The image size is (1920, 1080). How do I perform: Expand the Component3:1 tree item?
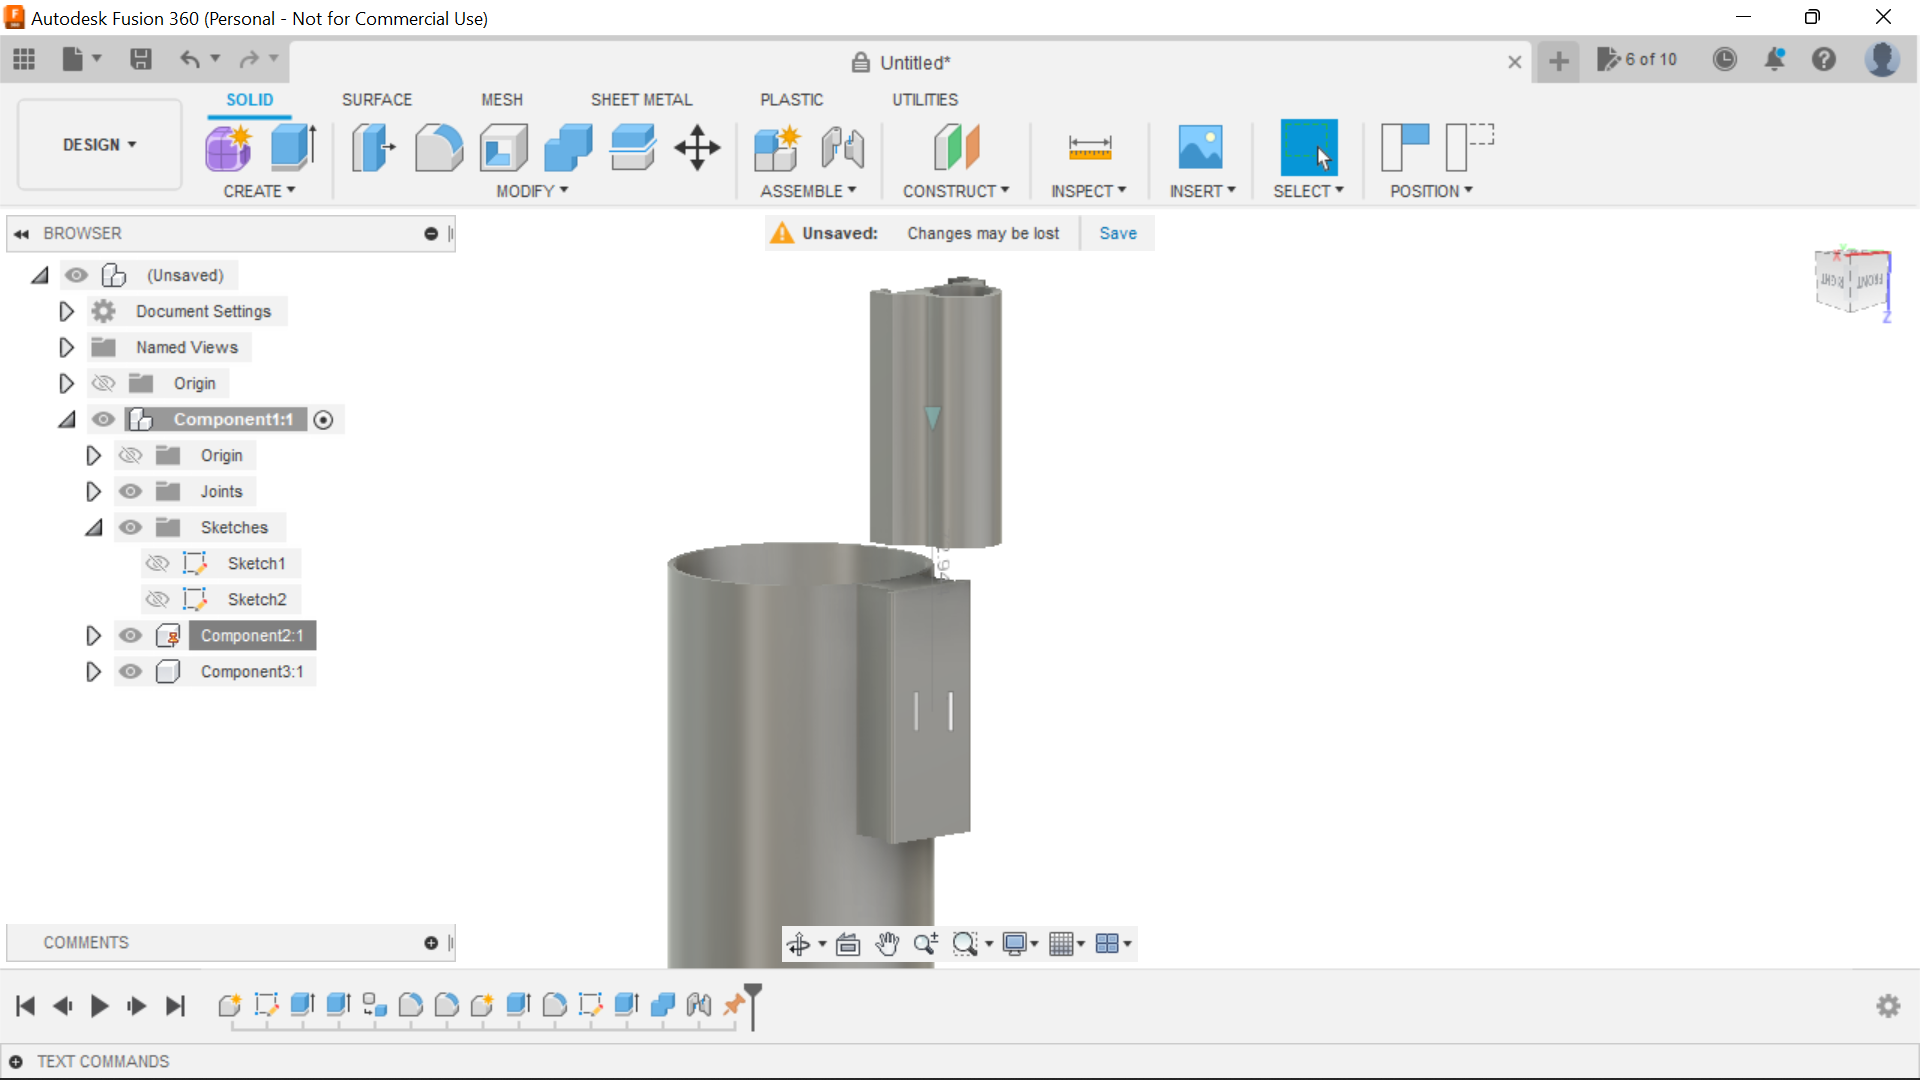(x=94, y=671)
